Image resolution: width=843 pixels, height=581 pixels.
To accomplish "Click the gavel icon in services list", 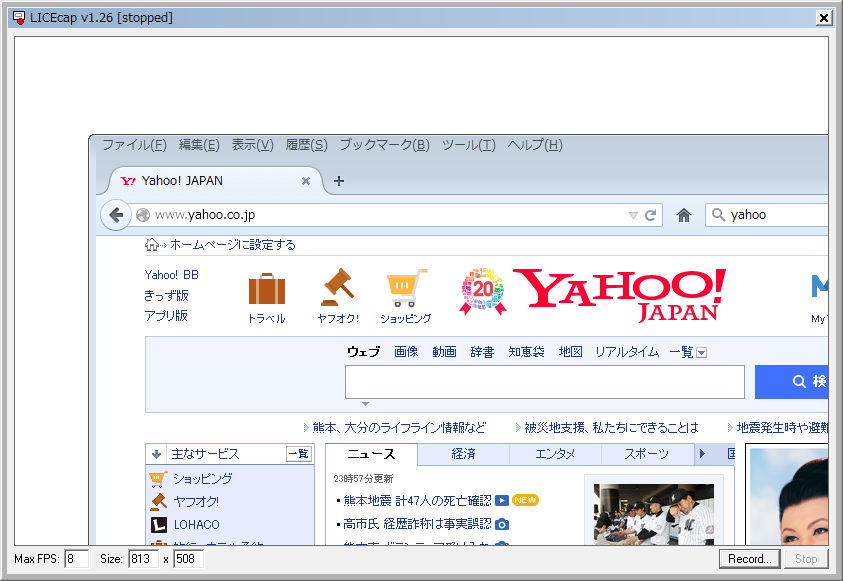I will click(158, 501).
